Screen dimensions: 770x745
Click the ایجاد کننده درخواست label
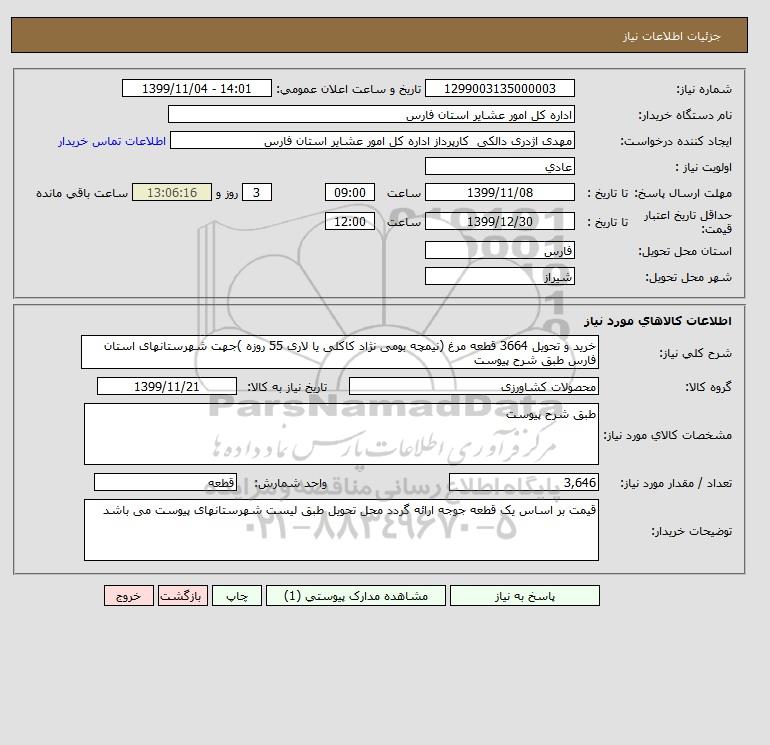pyautogui.click(x=676, y=141)
